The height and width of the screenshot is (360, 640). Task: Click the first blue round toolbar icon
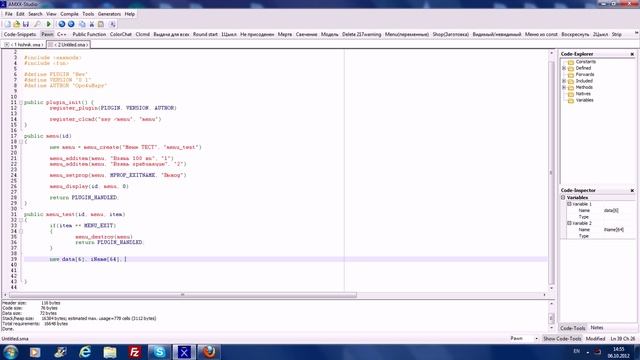62,24
